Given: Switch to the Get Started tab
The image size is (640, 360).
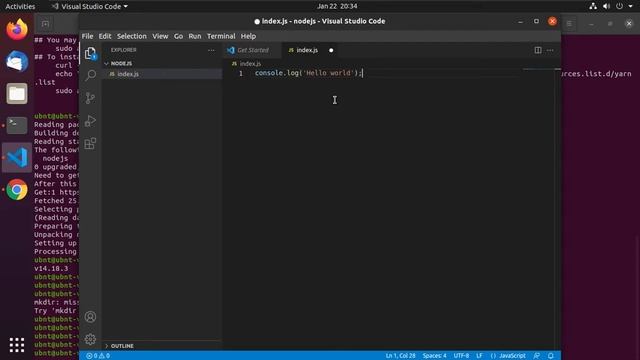Looking at the screenshot, I should pyautogui.click(x=252, y=50).
